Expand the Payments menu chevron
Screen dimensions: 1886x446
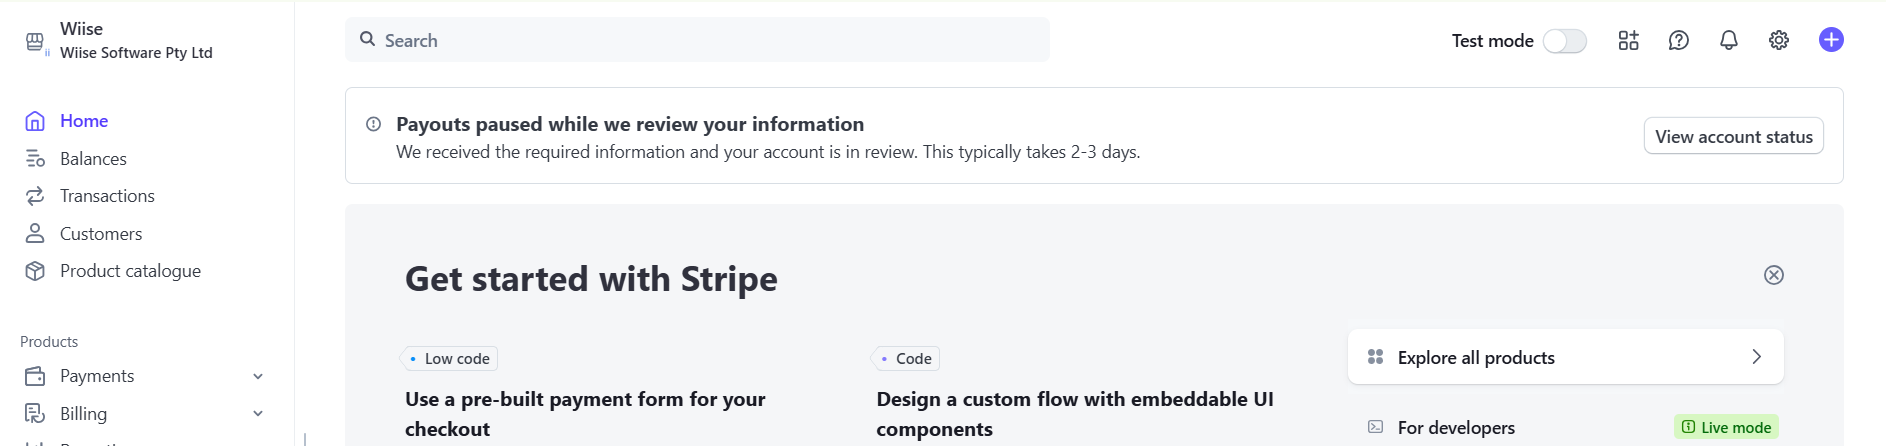coord(258,377)
